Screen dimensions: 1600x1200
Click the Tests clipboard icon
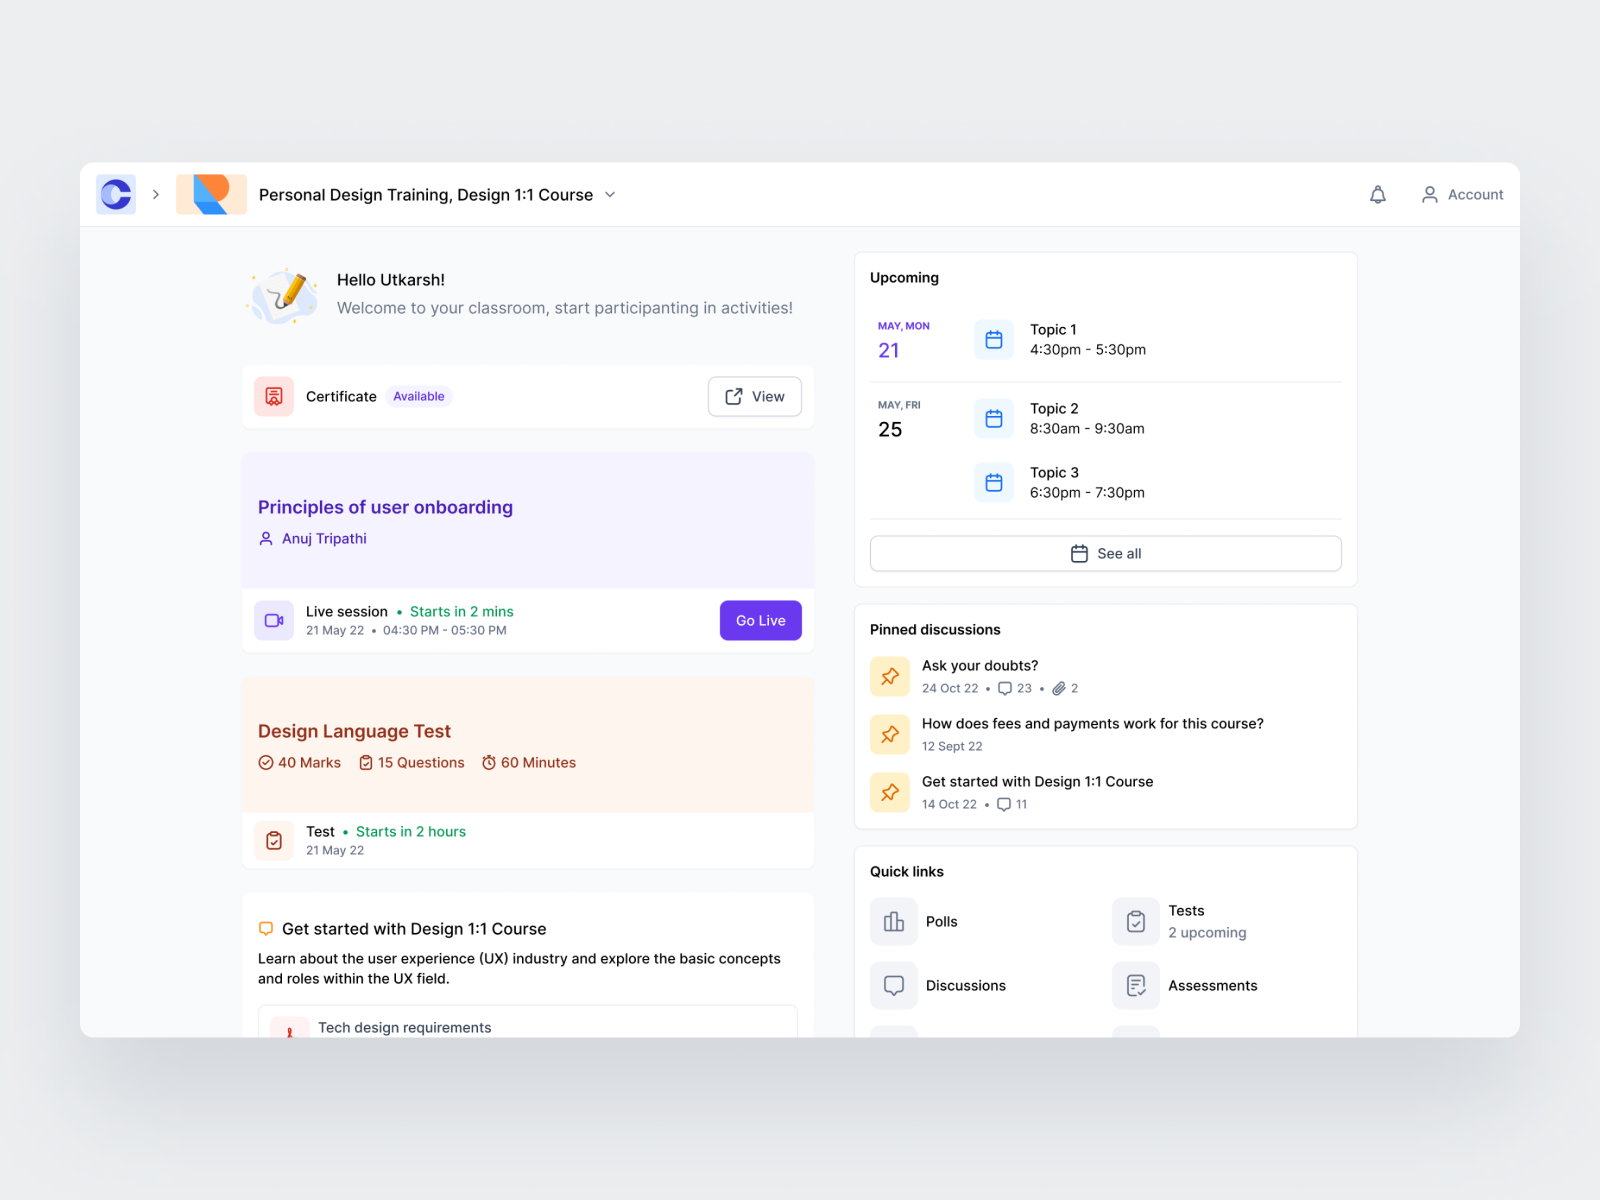[1135, 921]
